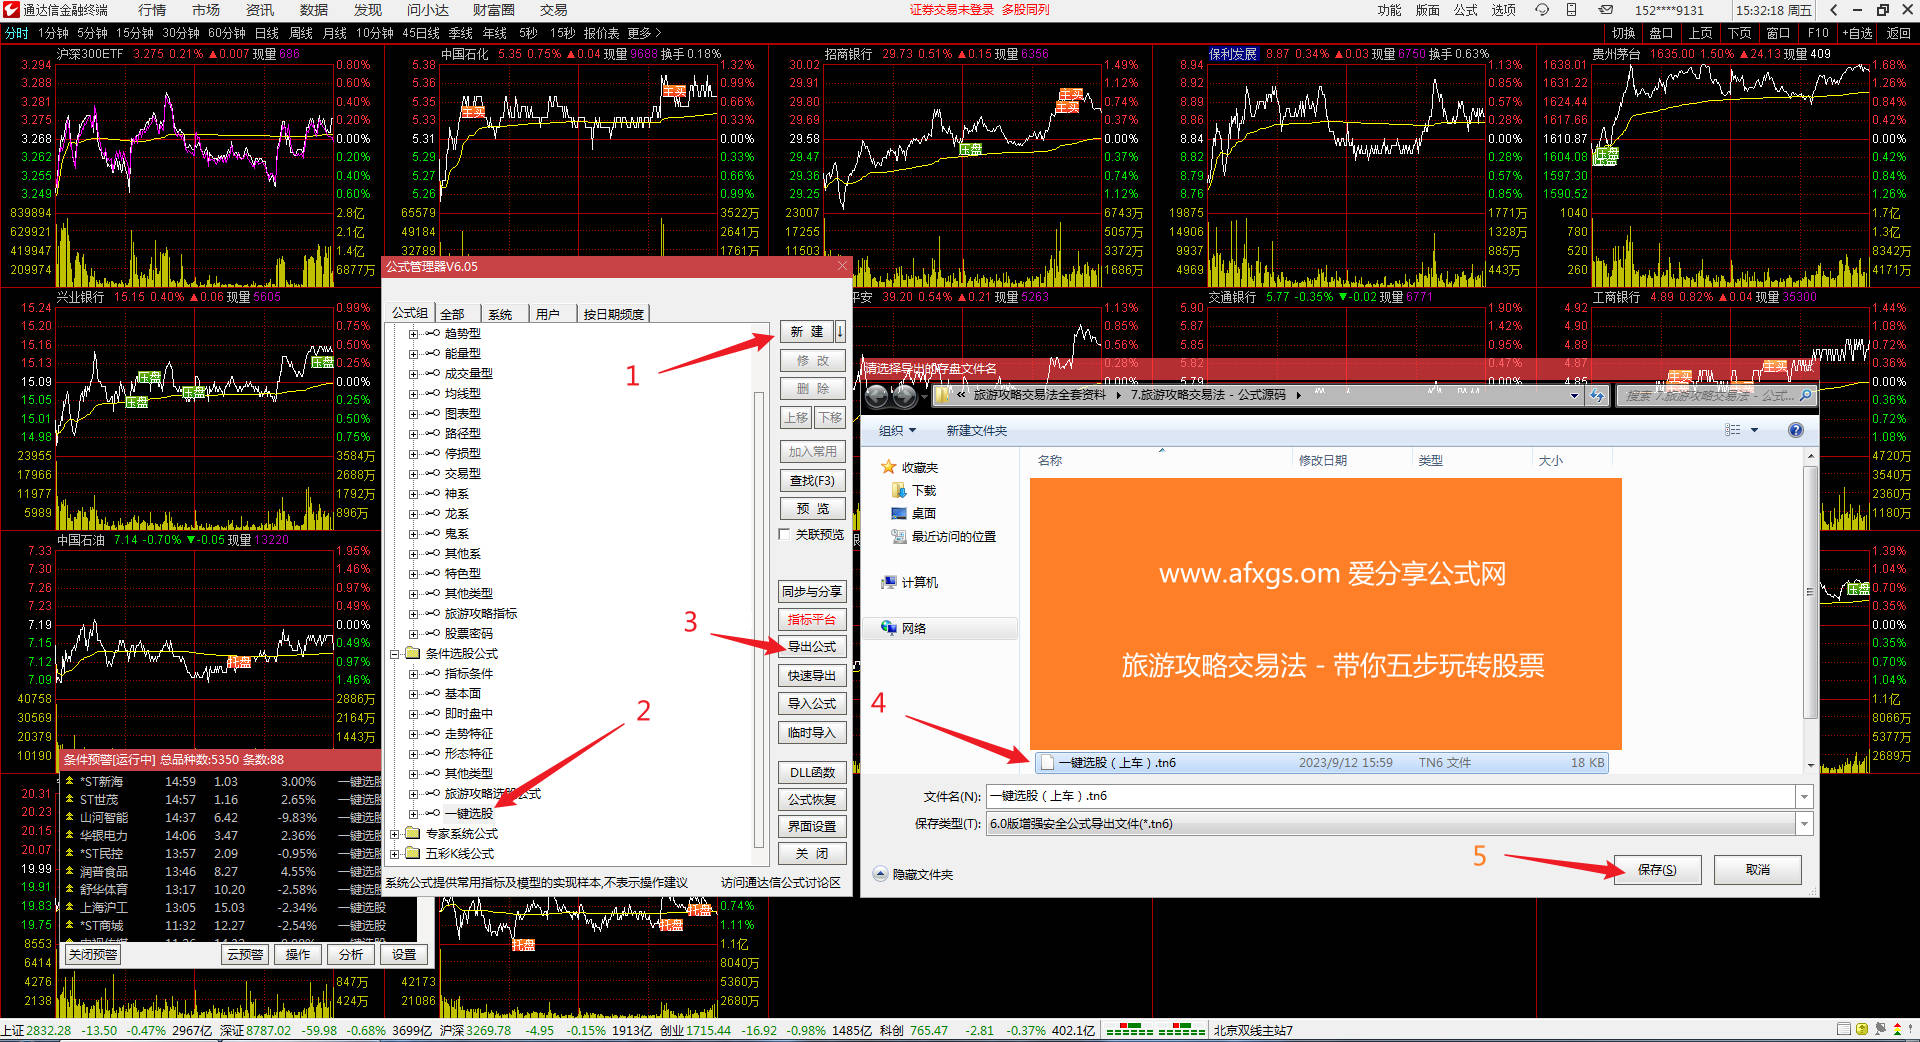The height and width of the screenshot is (1042, 1920).
Task: Click the back arrow in file dialog
Action: (877, 396)
